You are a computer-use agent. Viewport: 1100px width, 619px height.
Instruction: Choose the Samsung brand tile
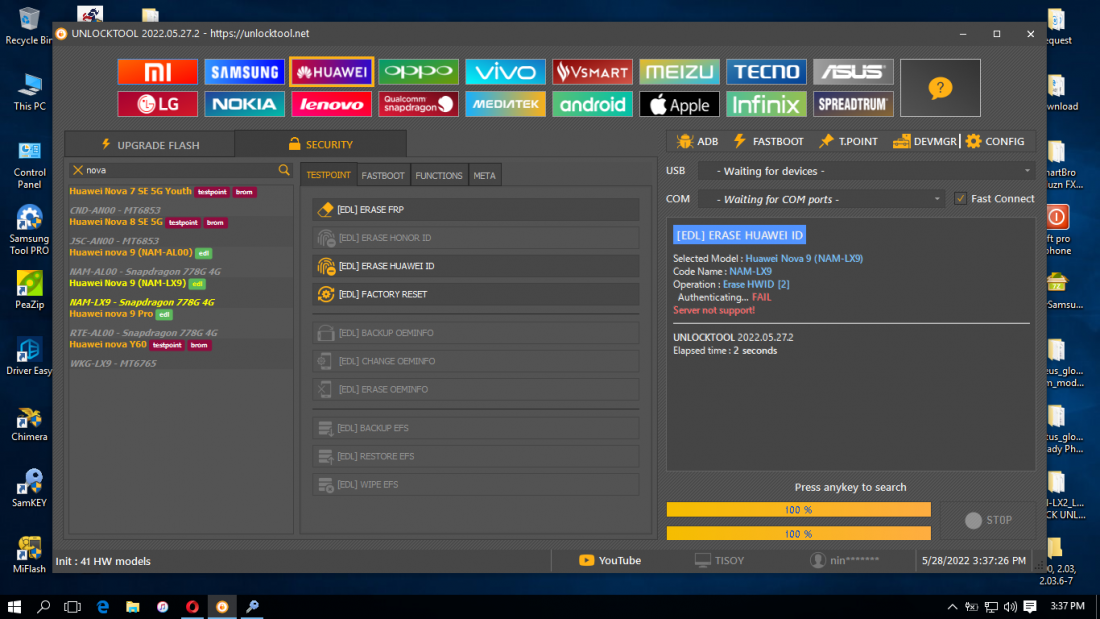click(245, 72)
